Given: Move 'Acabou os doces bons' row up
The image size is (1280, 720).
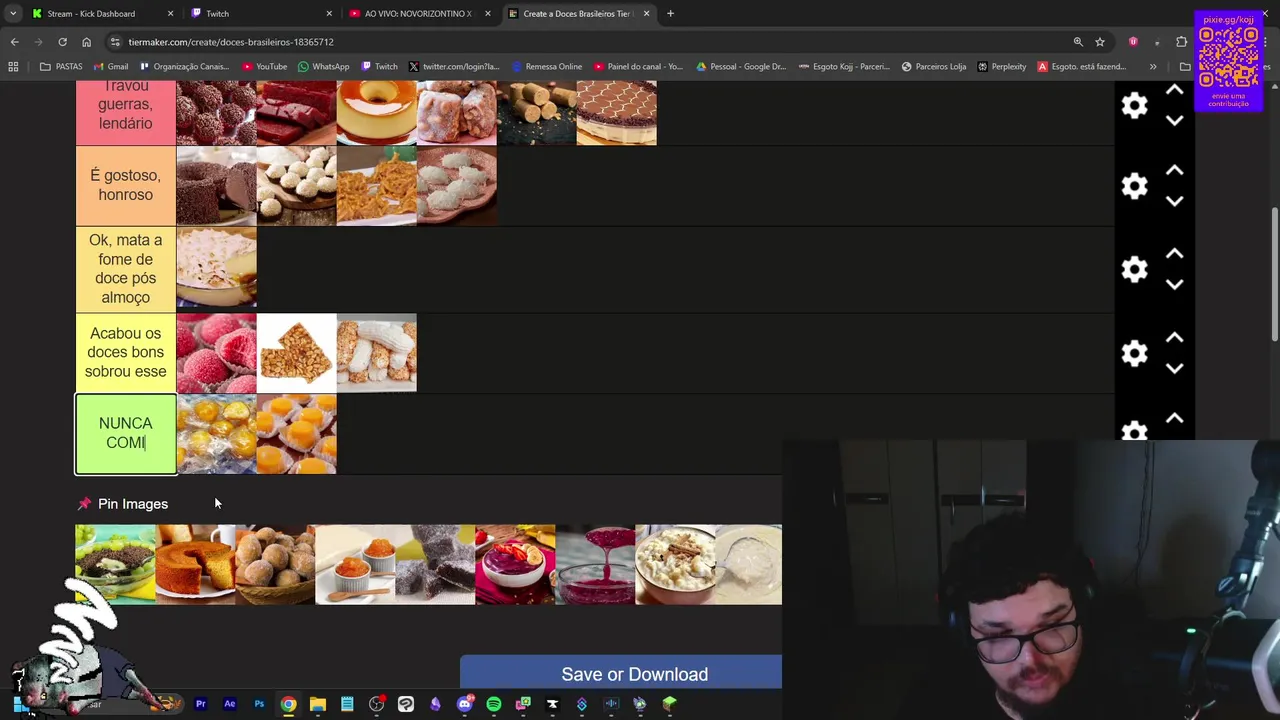Looking at the screenshot, I should tap(1175, 338).
